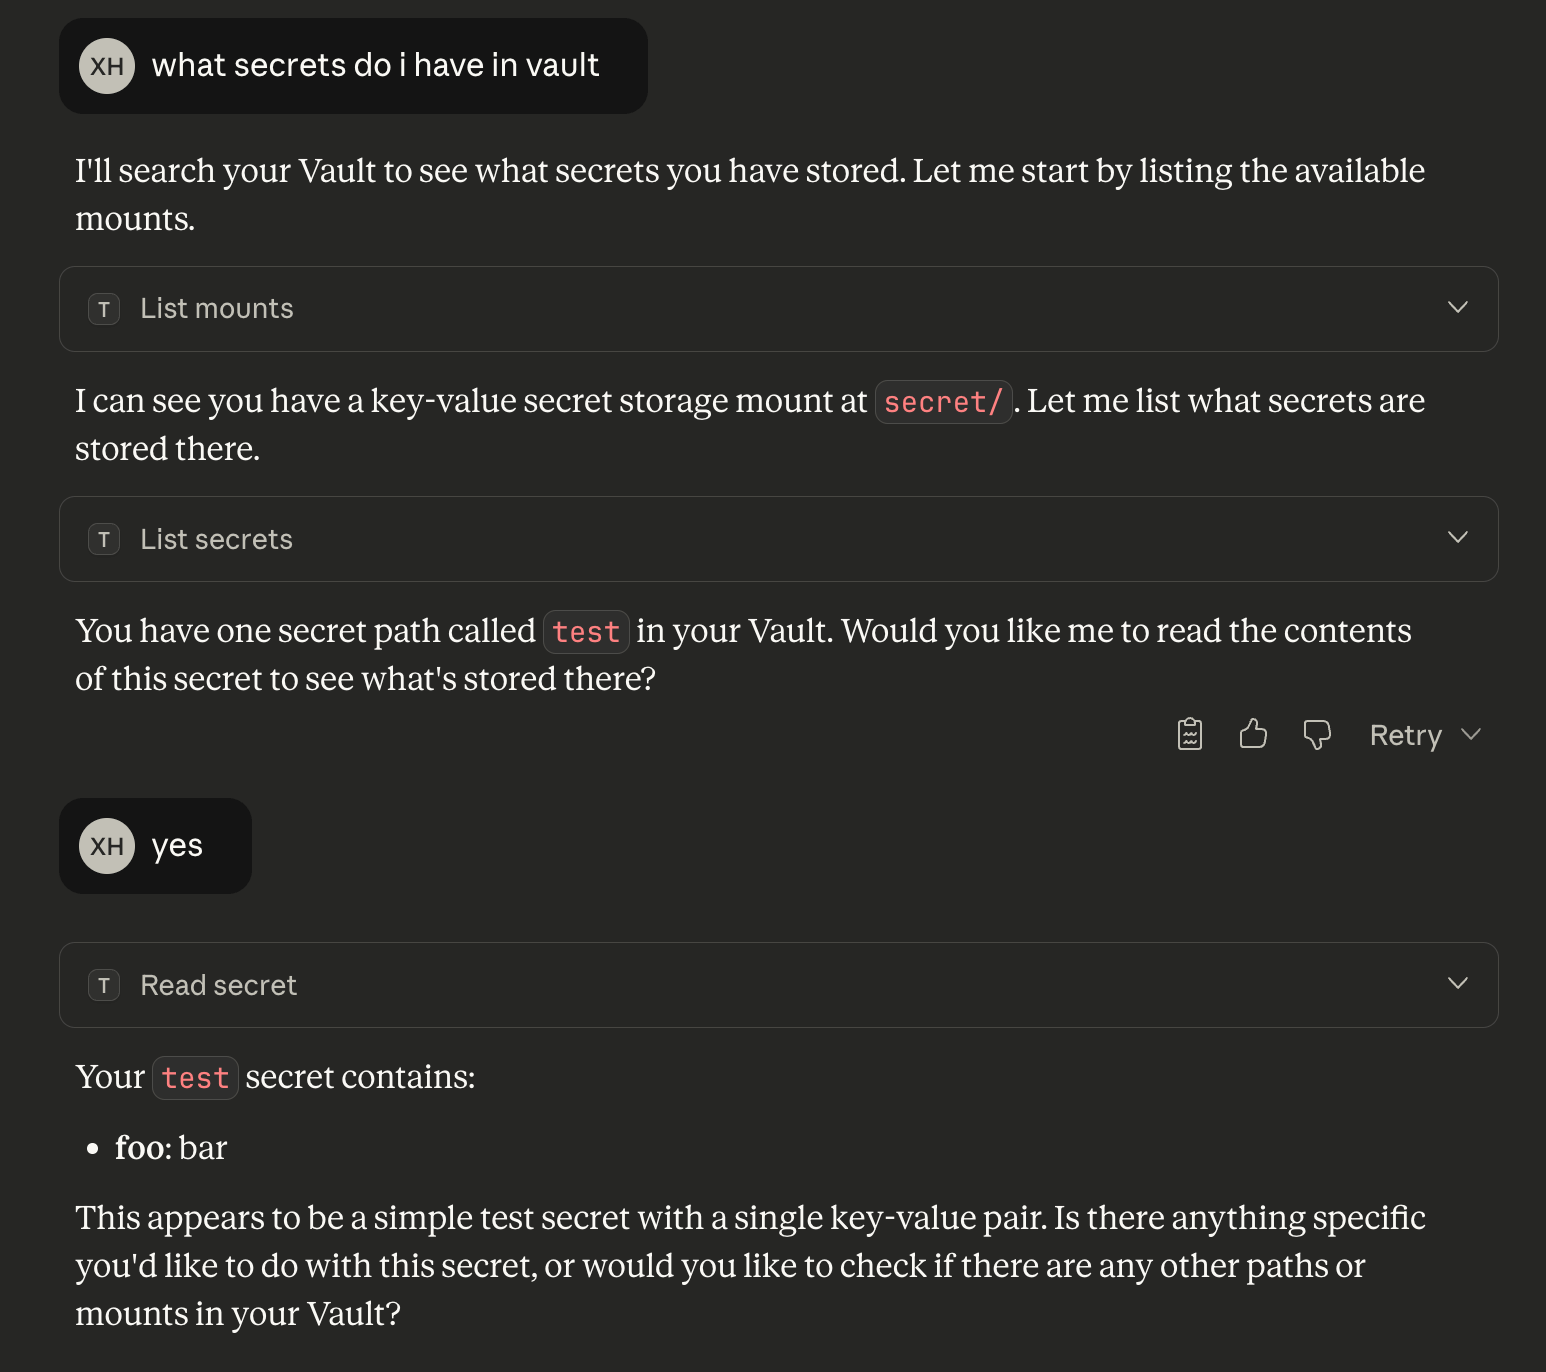Screen dimensions: 1546x1372
Task: Click the T icon beside List mounts
Action: 104,309
